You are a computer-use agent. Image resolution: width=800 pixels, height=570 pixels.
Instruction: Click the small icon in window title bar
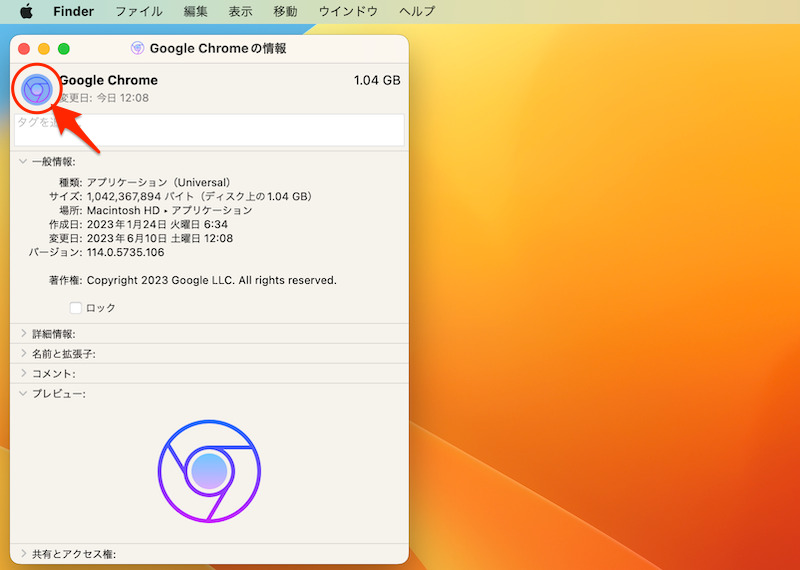click(x=137, y=48)
